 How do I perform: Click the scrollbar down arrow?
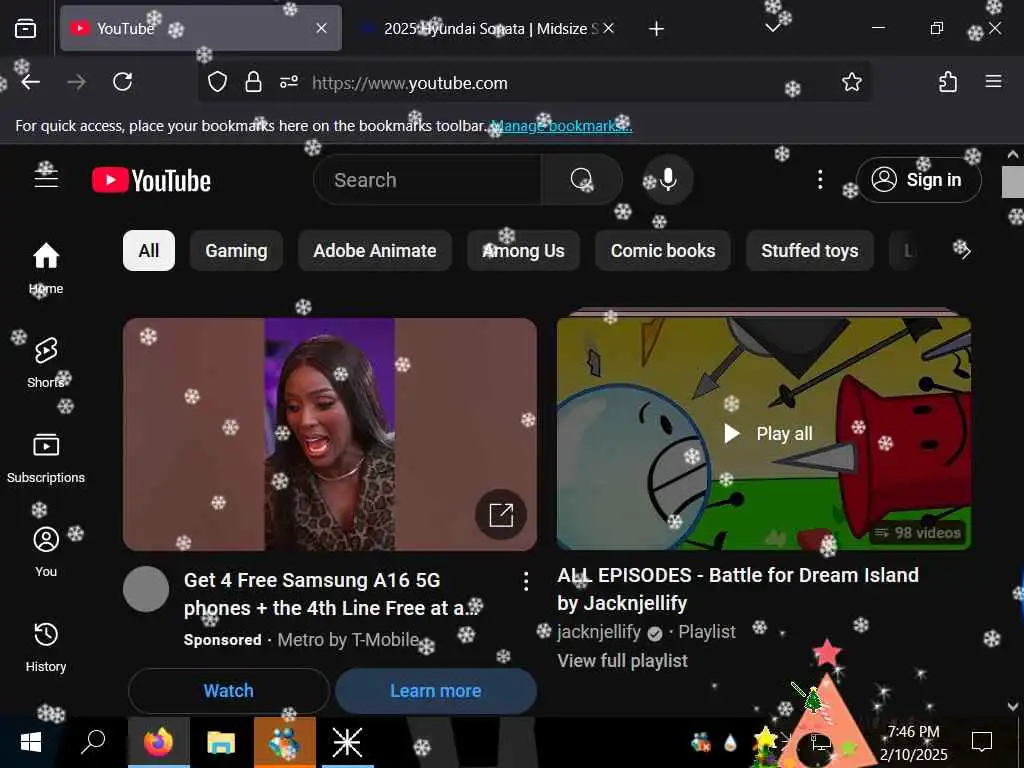click(x=1013, y=706)
